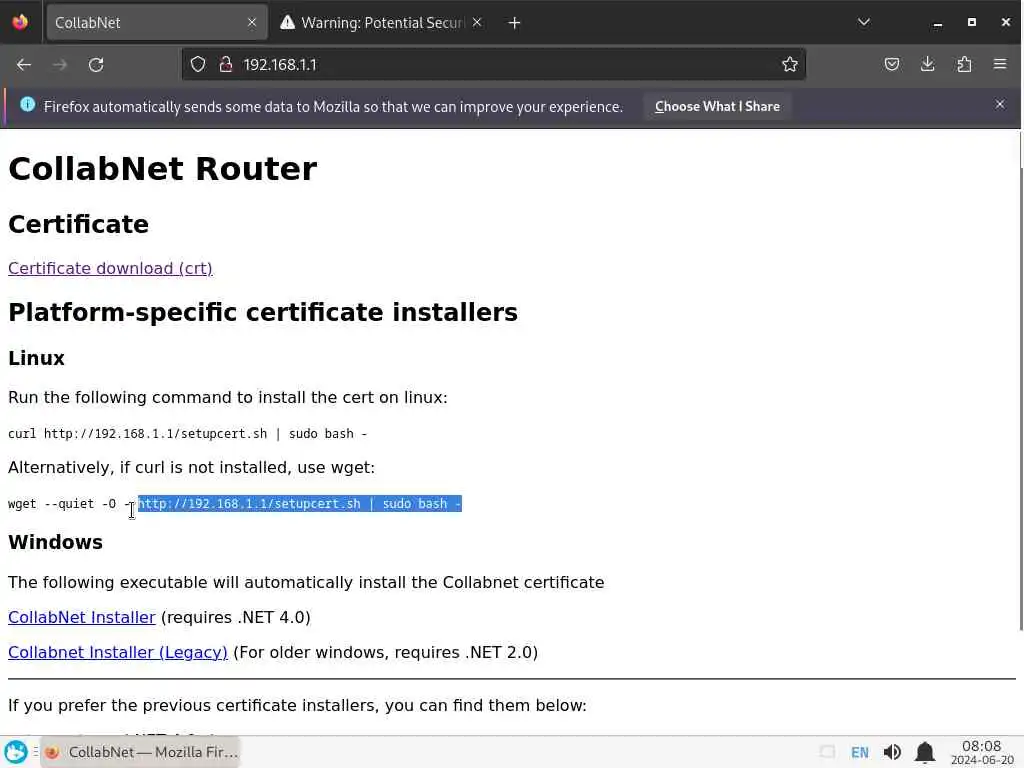The height and width of the screenshot is (768, 1024).
Task: Close the CollabNet tab
Action: pyautogui.click(x=252, y=22)
